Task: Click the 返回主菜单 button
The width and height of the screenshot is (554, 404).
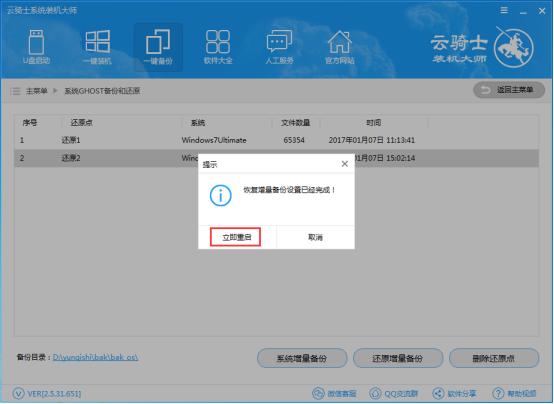Action: 509,90
